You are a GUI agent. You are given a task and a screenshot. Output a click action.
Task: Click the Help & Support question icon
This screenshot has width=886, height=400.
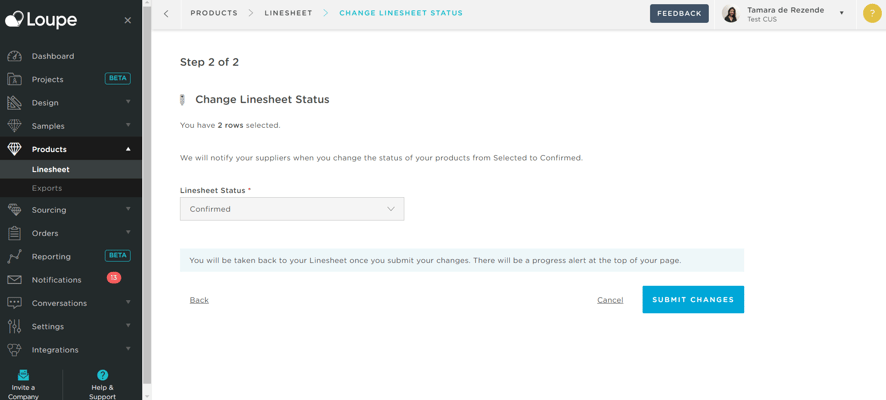click(x=102, y=375)
